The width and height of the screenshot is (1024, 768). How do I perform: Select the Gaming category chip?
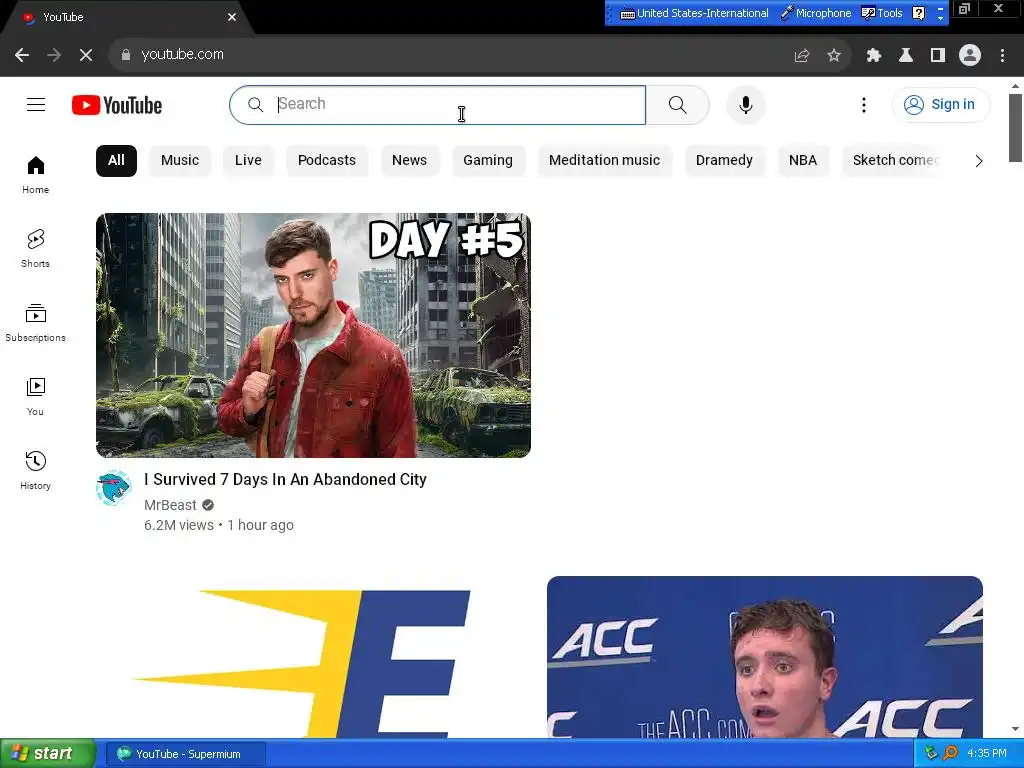[488, 161]
